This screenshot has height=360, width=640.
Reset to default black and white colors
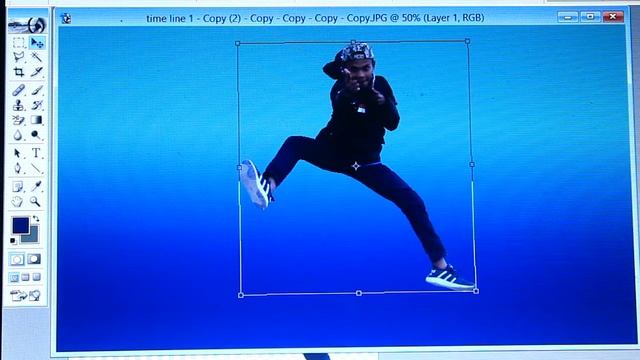point(13,240)
